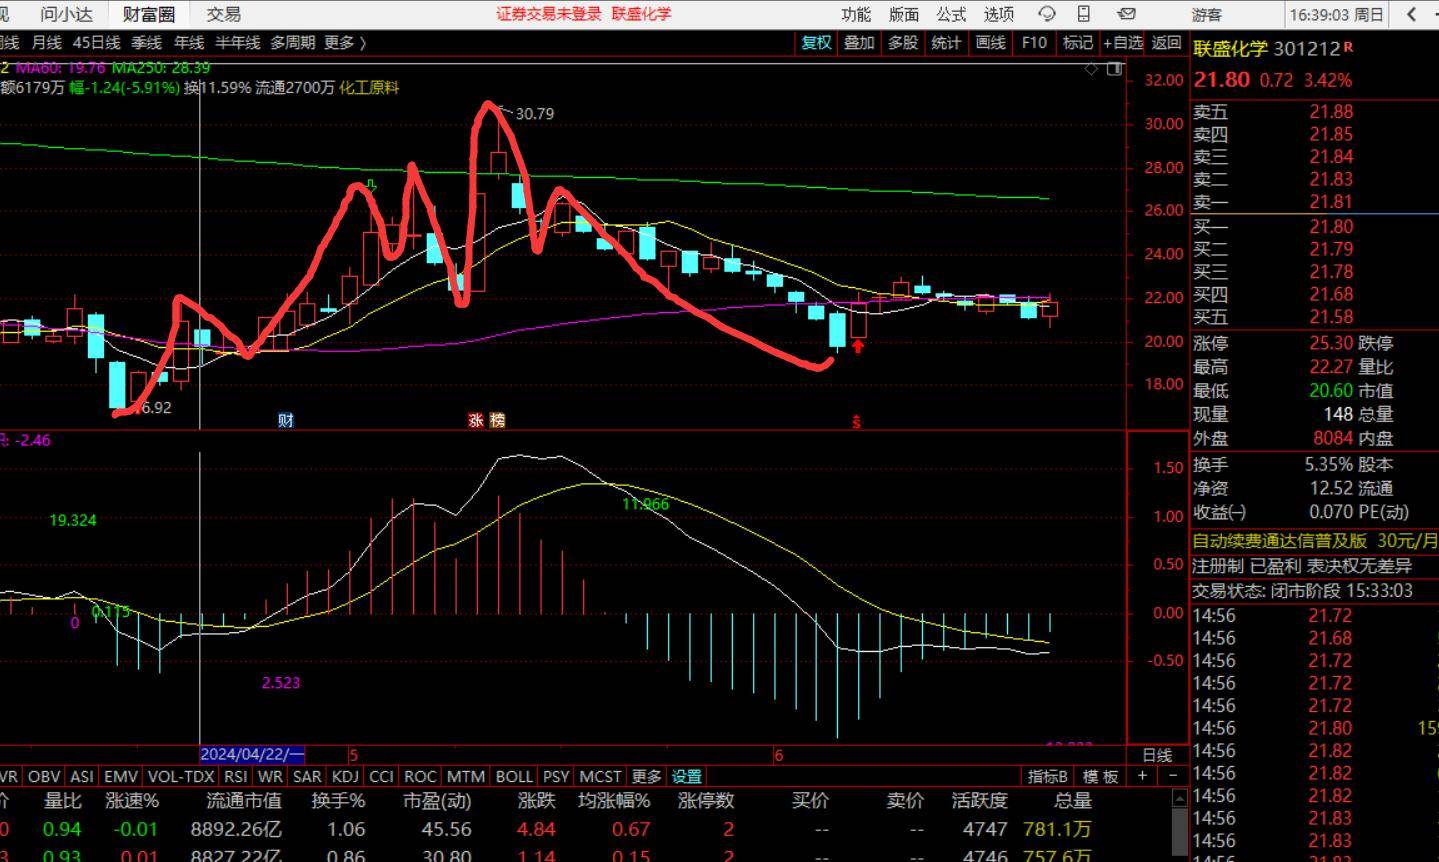Image resolution: width=1439 pixels, height=862 pixels.
Task: Open F10 company information
Action: pyautogui.click(x=1033, y=42)
